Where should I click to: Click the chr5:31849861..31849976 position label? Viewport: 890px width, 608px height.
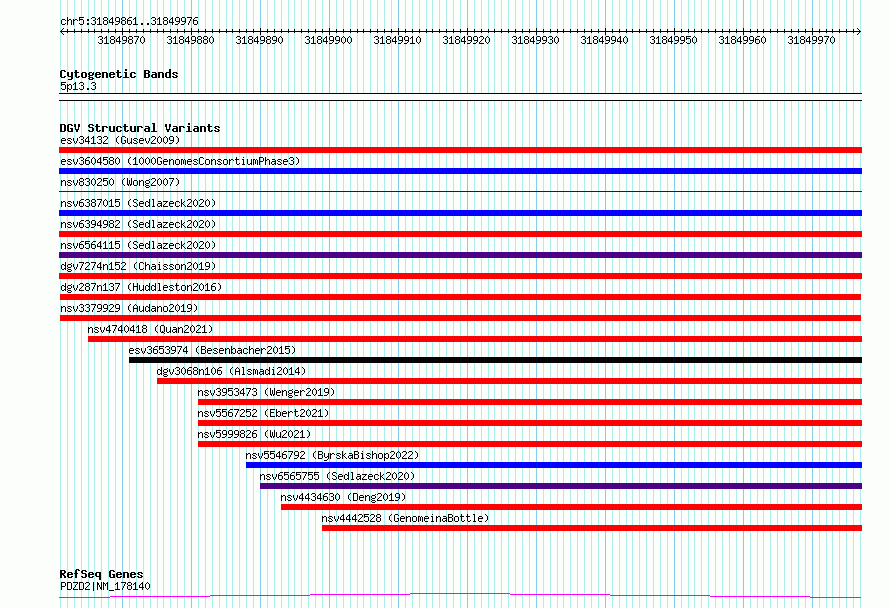pos(129,22)
